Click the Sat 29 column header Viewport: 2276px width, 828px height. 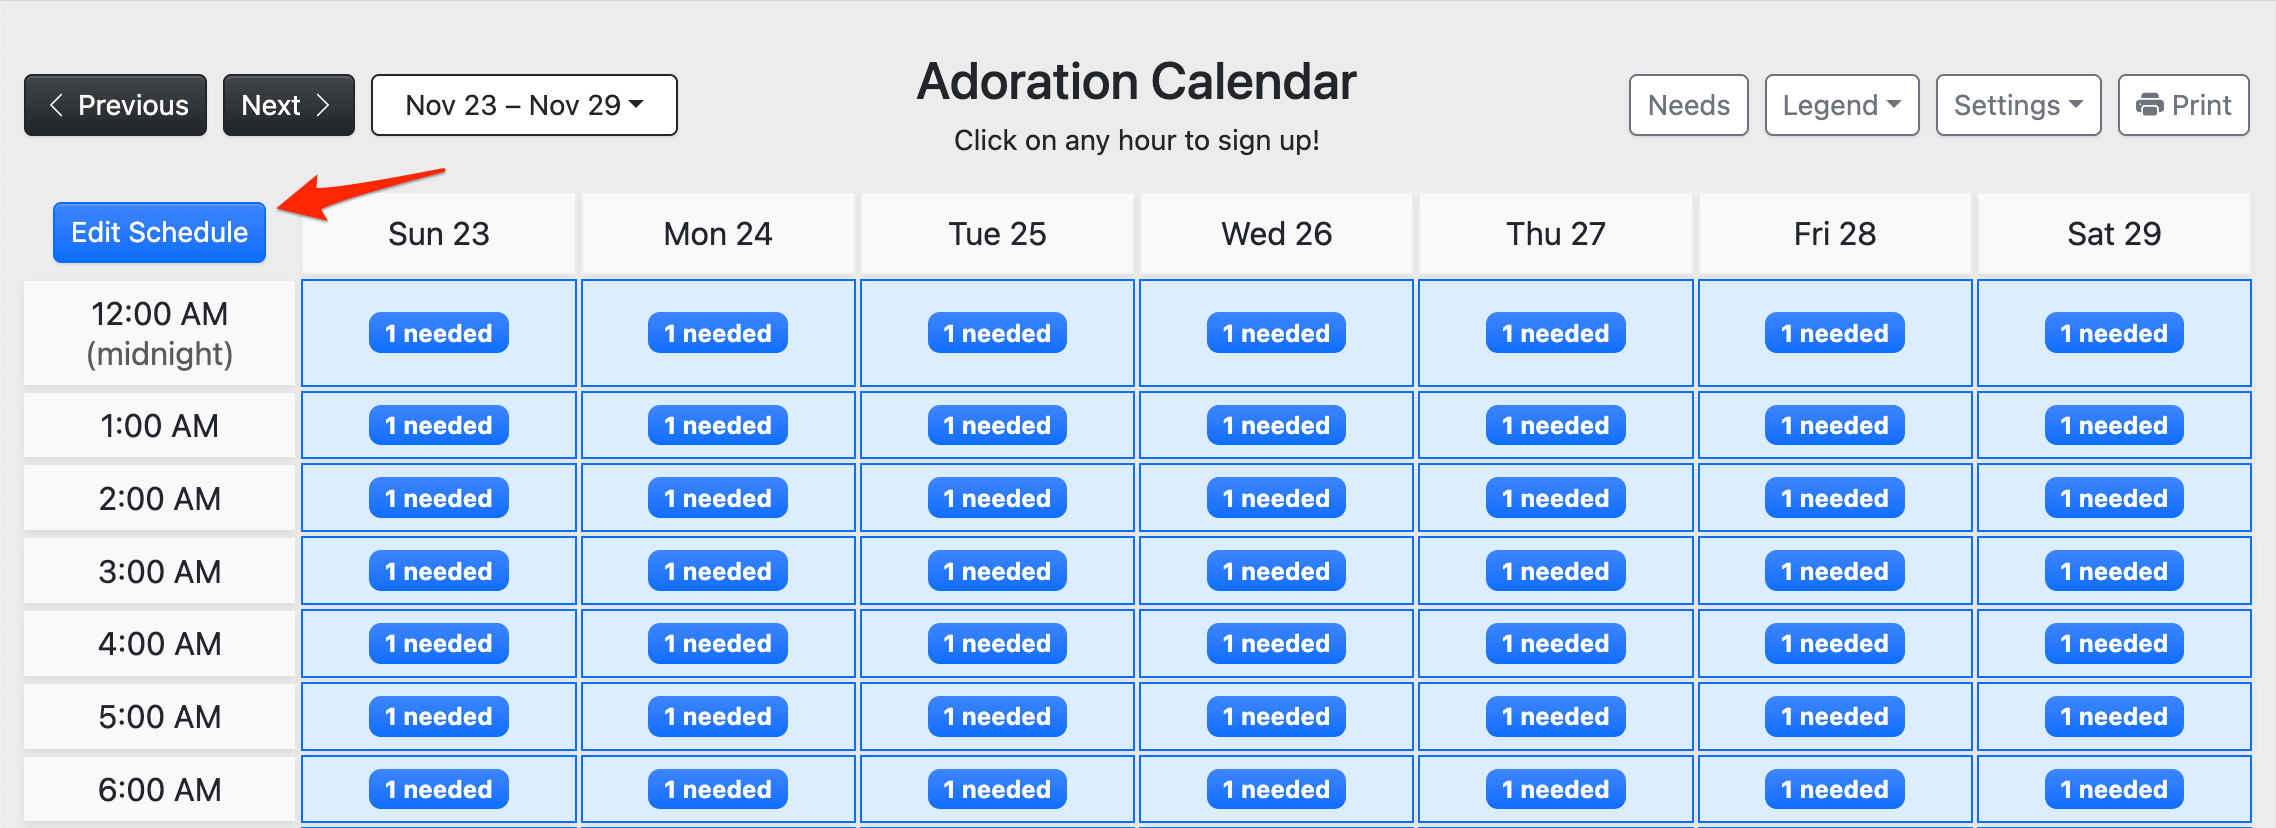point(2114,234)
